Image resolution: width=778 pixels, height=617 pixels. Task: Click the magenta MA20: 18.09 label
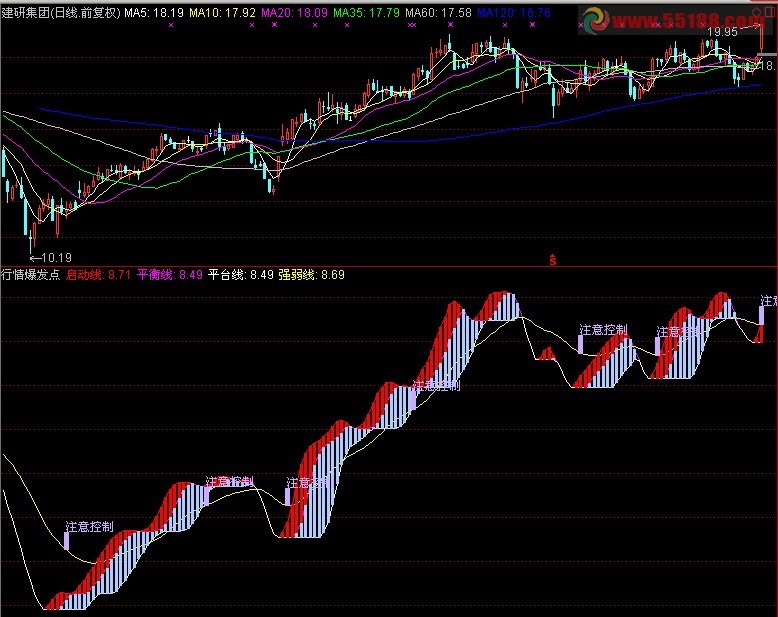[294, 13]
